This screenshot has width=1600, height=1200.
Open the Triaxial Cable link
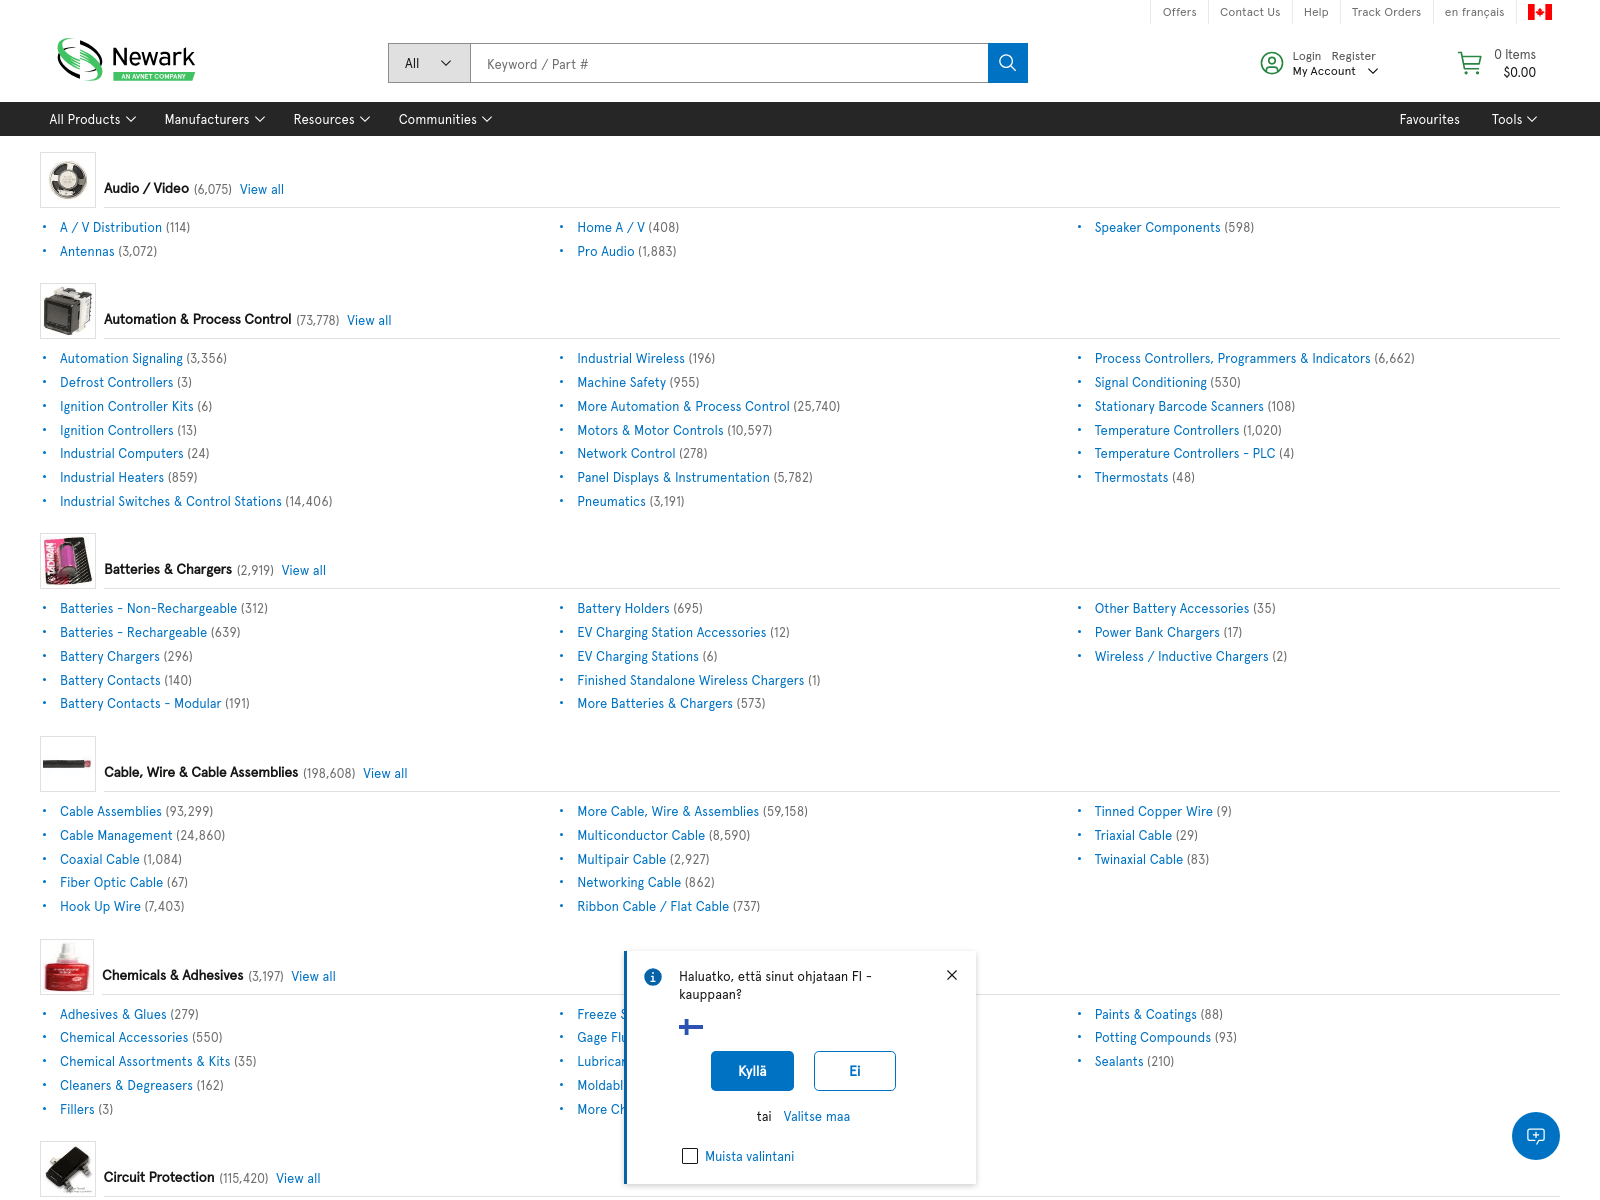tap(1133, 835)
